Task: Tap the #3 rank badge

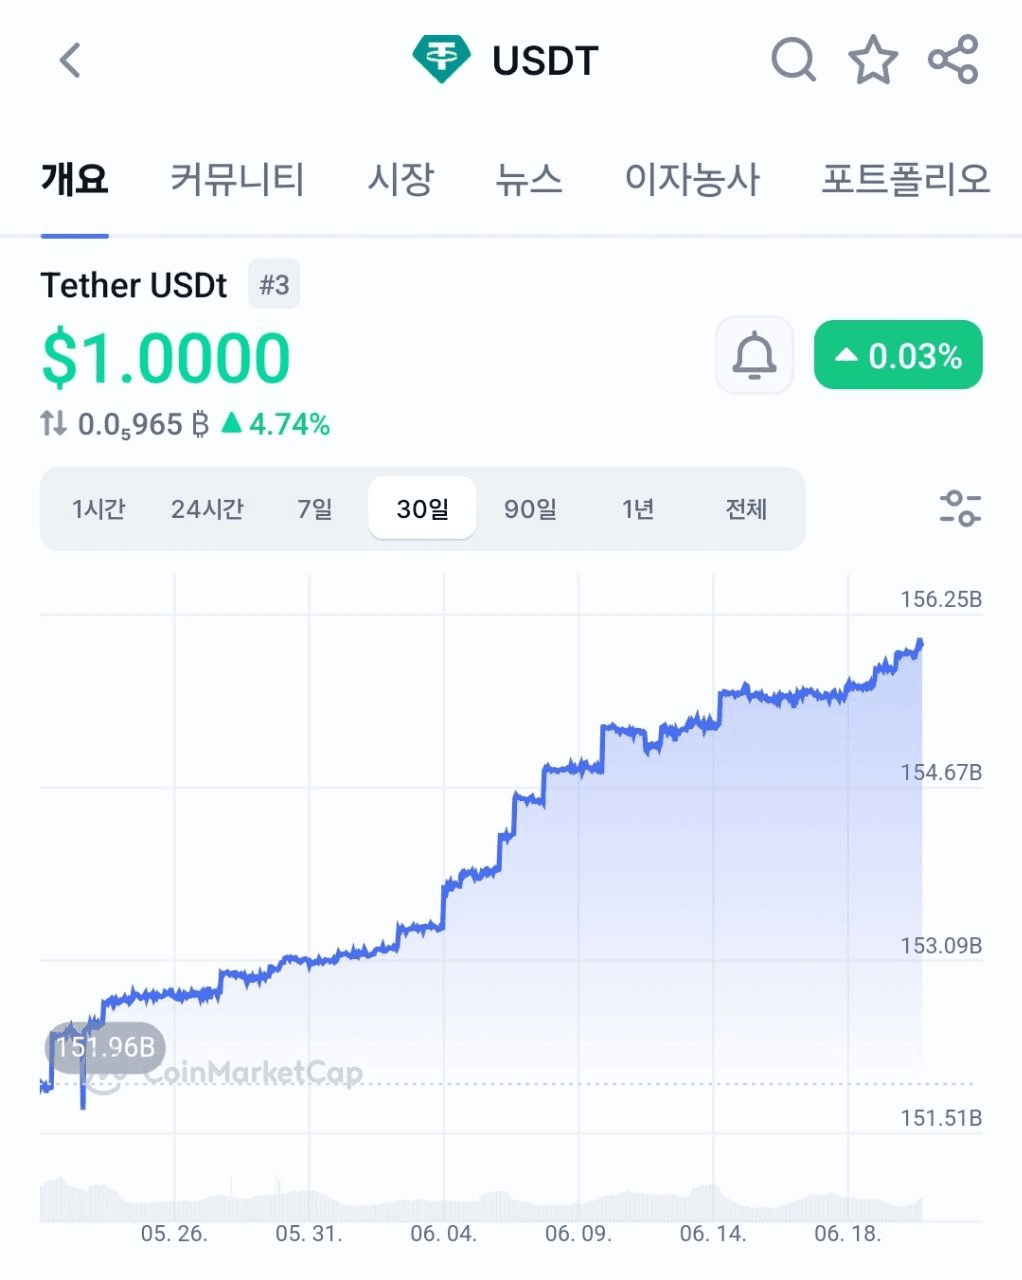Action: pyautogui.click(x=274, y=285)
